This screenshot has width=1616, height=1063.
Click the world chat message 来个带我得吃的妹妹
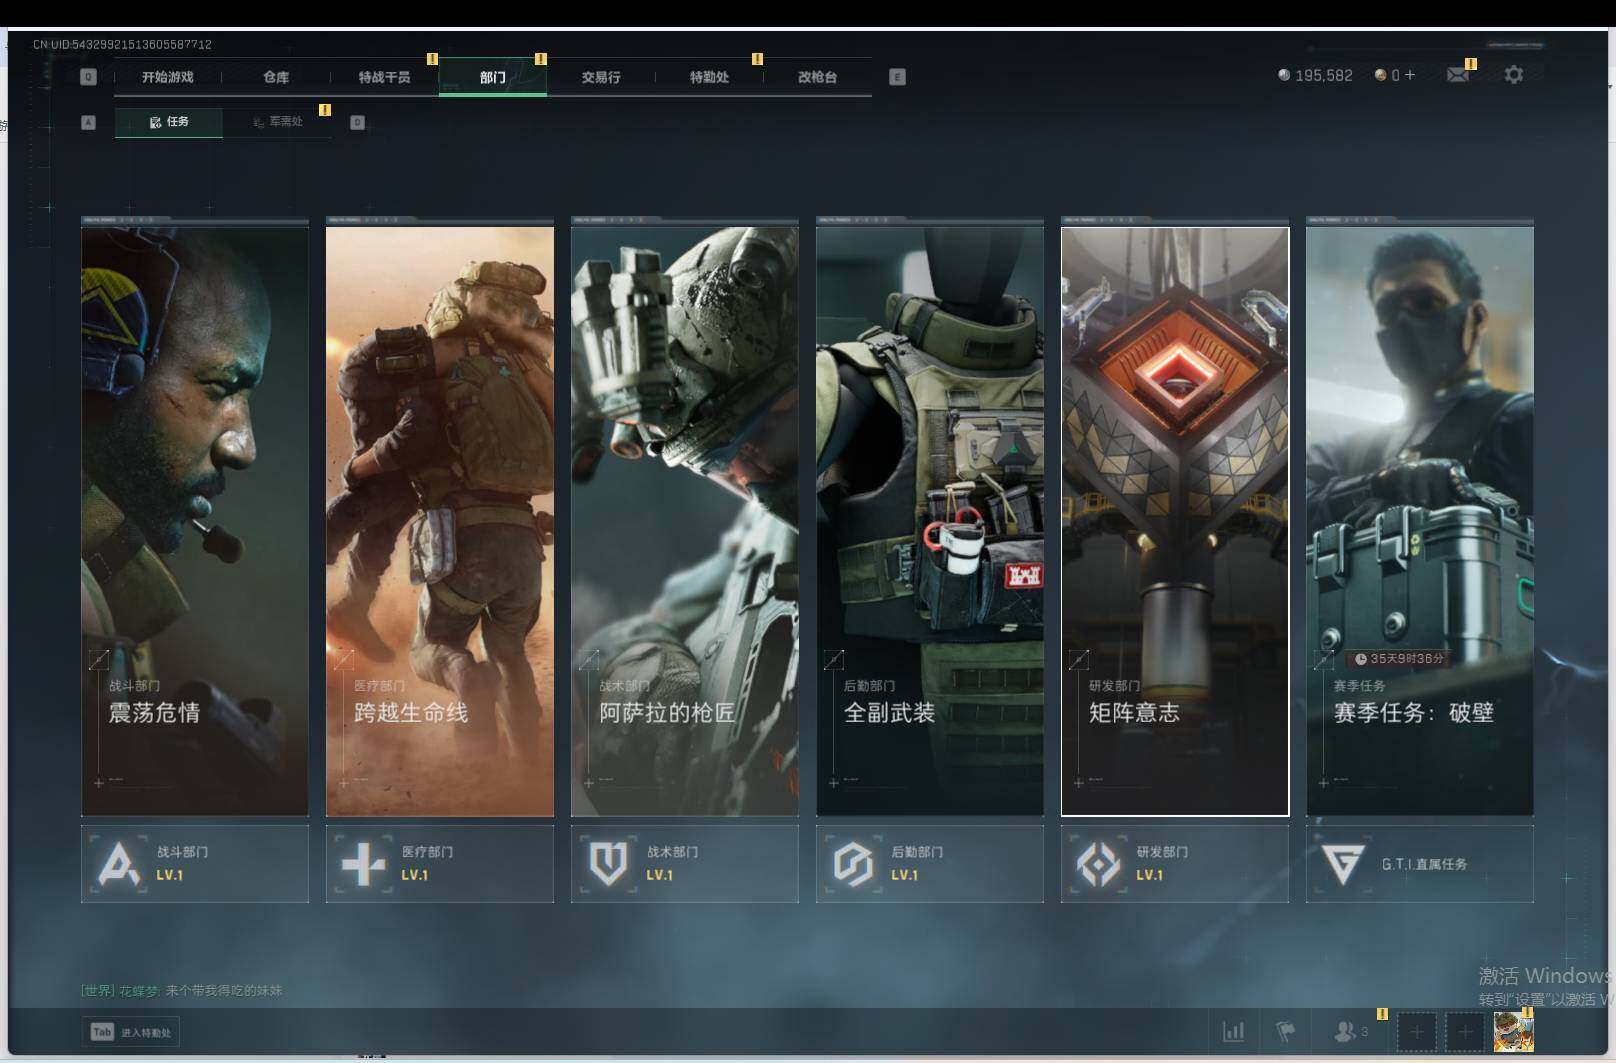(x=223, y=990)
